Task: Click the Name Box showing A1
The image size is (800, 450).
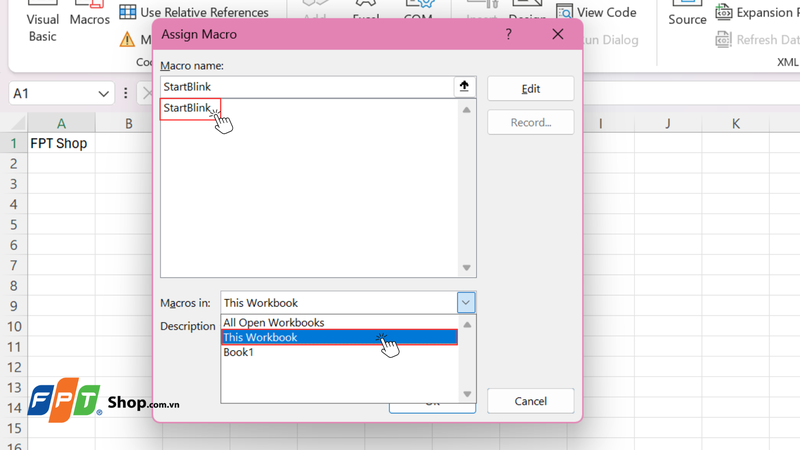Action: click(x=53, y=94)
